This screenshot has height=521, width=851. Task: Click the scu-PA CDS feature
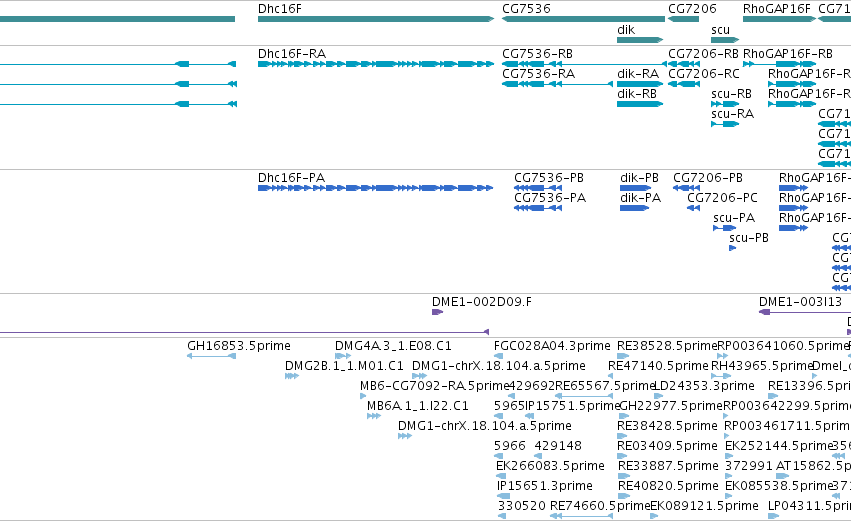[x=725, y=228]
